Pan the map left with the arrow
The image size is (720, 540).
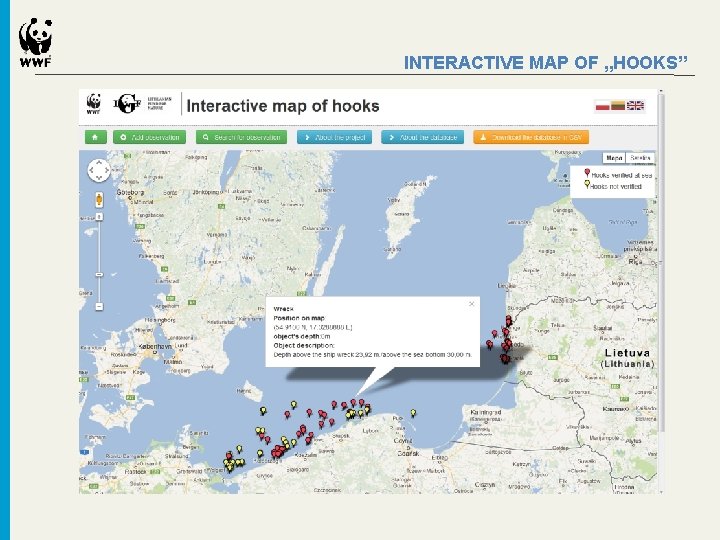tap(91, 171)
